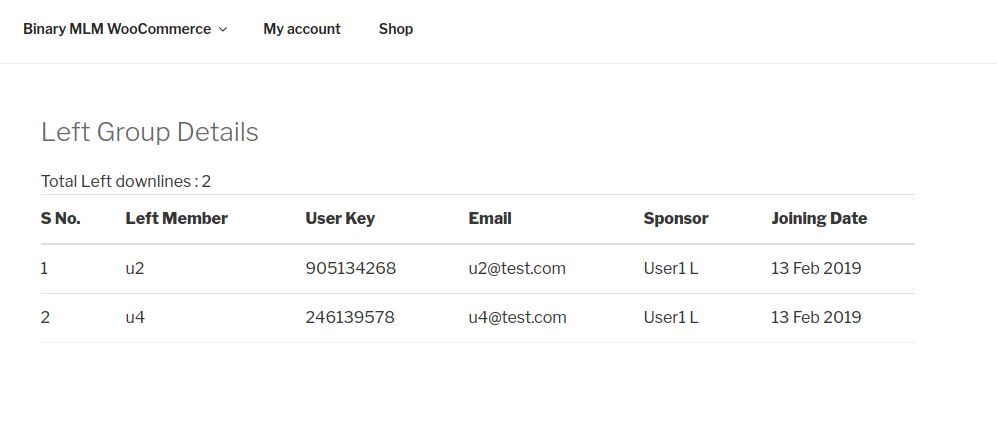997x424 pixels.
Task: Click the Total Left downlines text
Action: [x=126, y=181]
